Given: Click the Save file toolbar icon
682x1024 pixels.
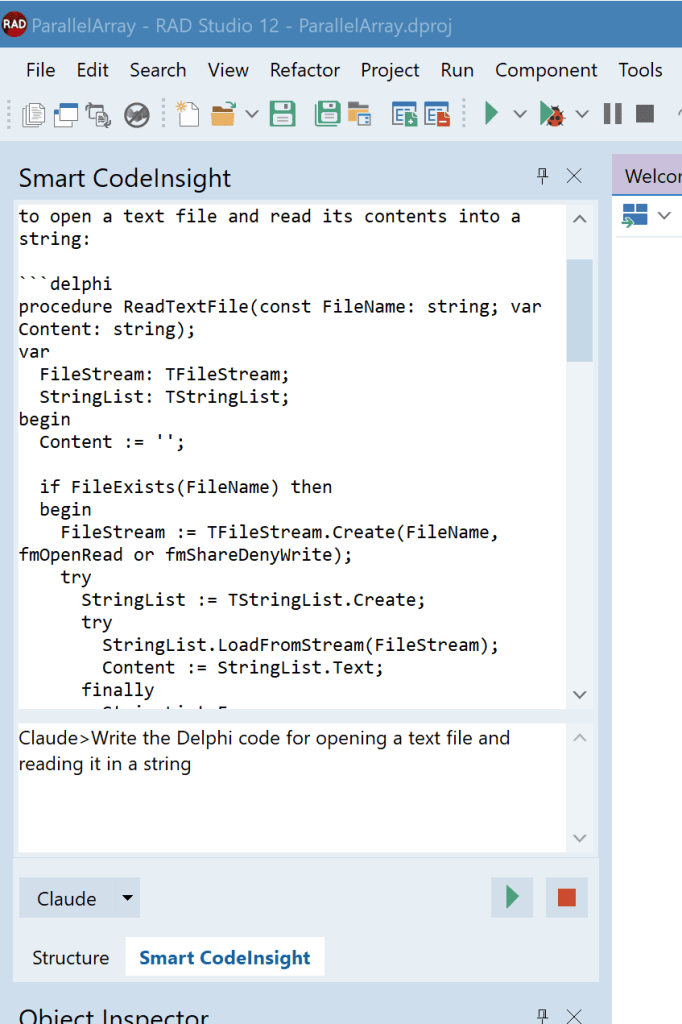Looking at the screenshot, I should point(282,114).
